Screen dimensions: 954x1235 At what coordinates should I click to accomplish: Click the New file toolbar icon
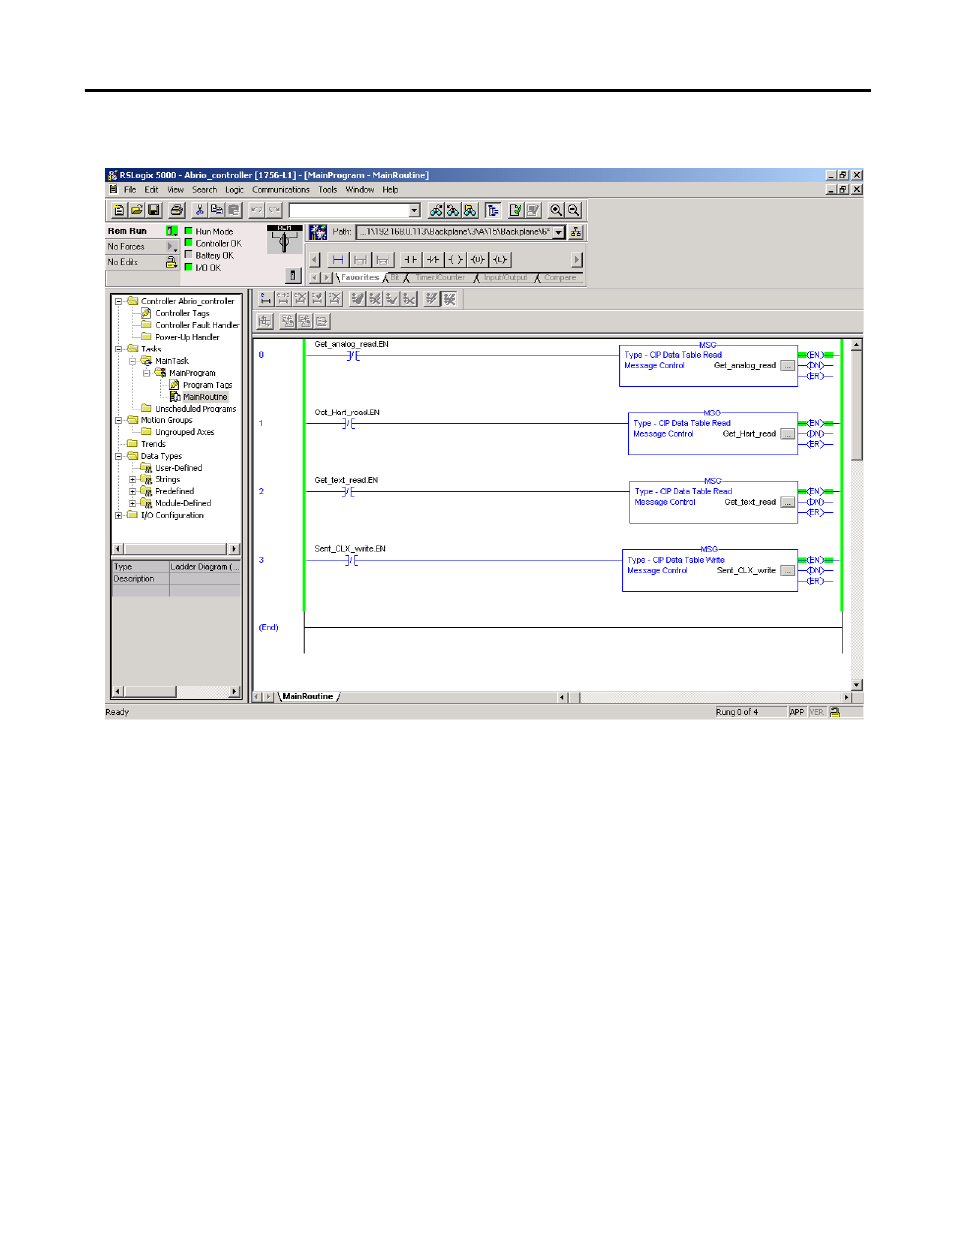tap(119, 210)
